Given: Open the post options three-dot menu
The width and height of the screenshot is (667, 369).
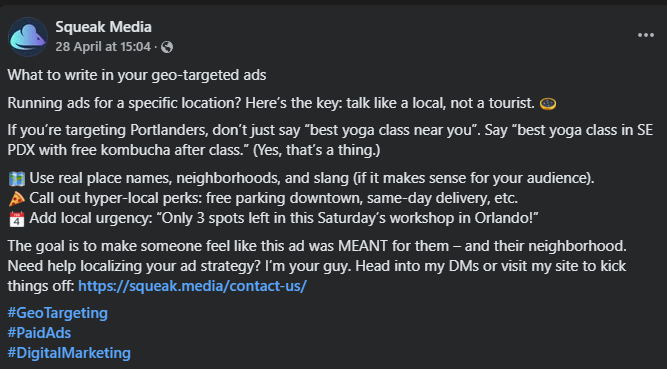Looking at the screenshot, I should (x=645, y=35).
